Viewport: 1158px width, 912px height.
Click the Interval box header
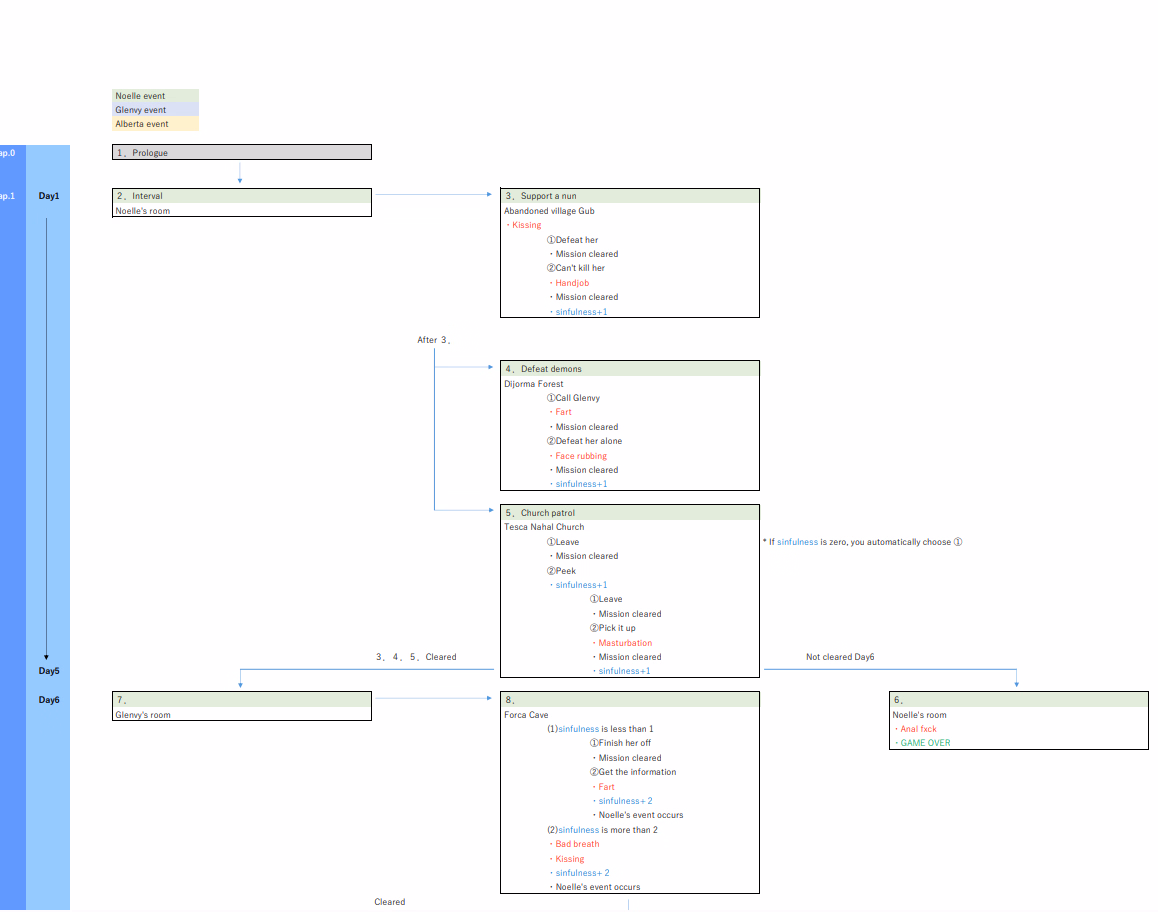tap(241, 196)
